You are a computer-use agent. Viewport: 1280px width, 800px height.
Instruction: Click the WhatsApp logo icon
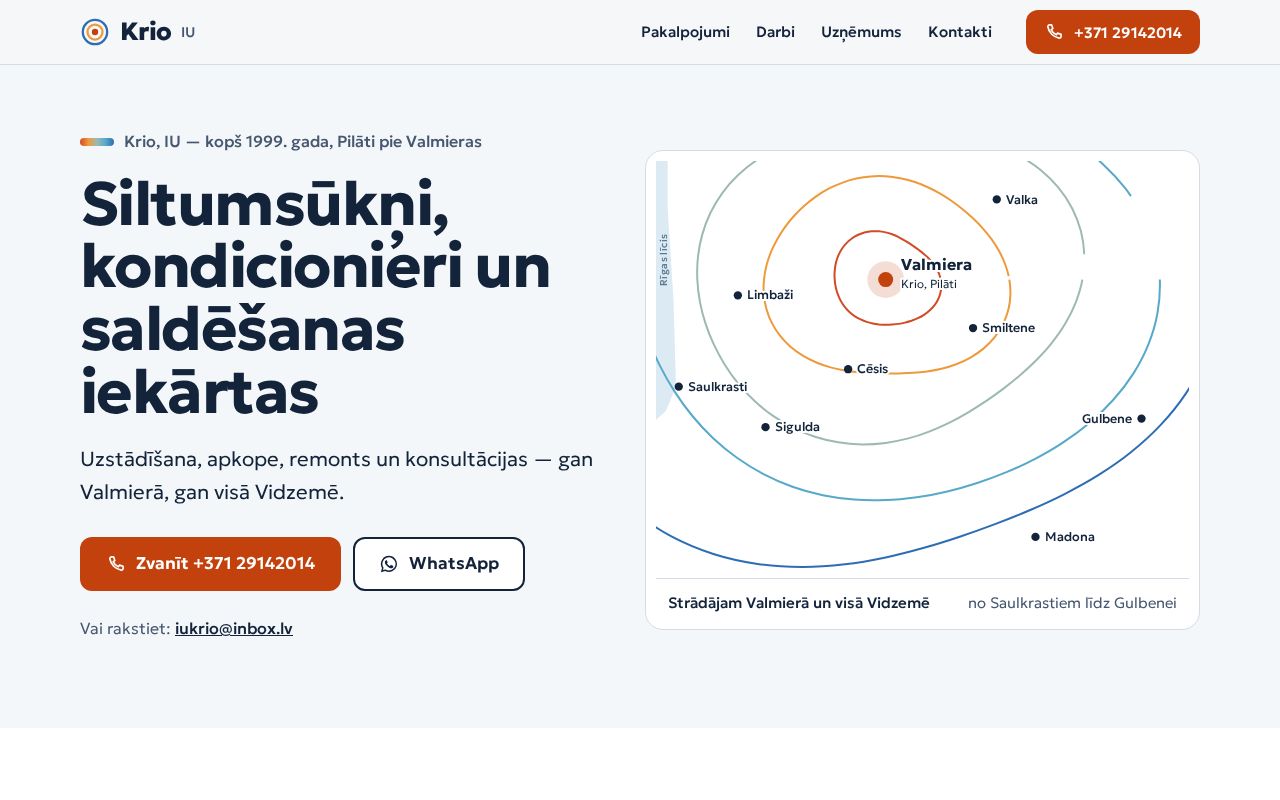coord(389,564)
